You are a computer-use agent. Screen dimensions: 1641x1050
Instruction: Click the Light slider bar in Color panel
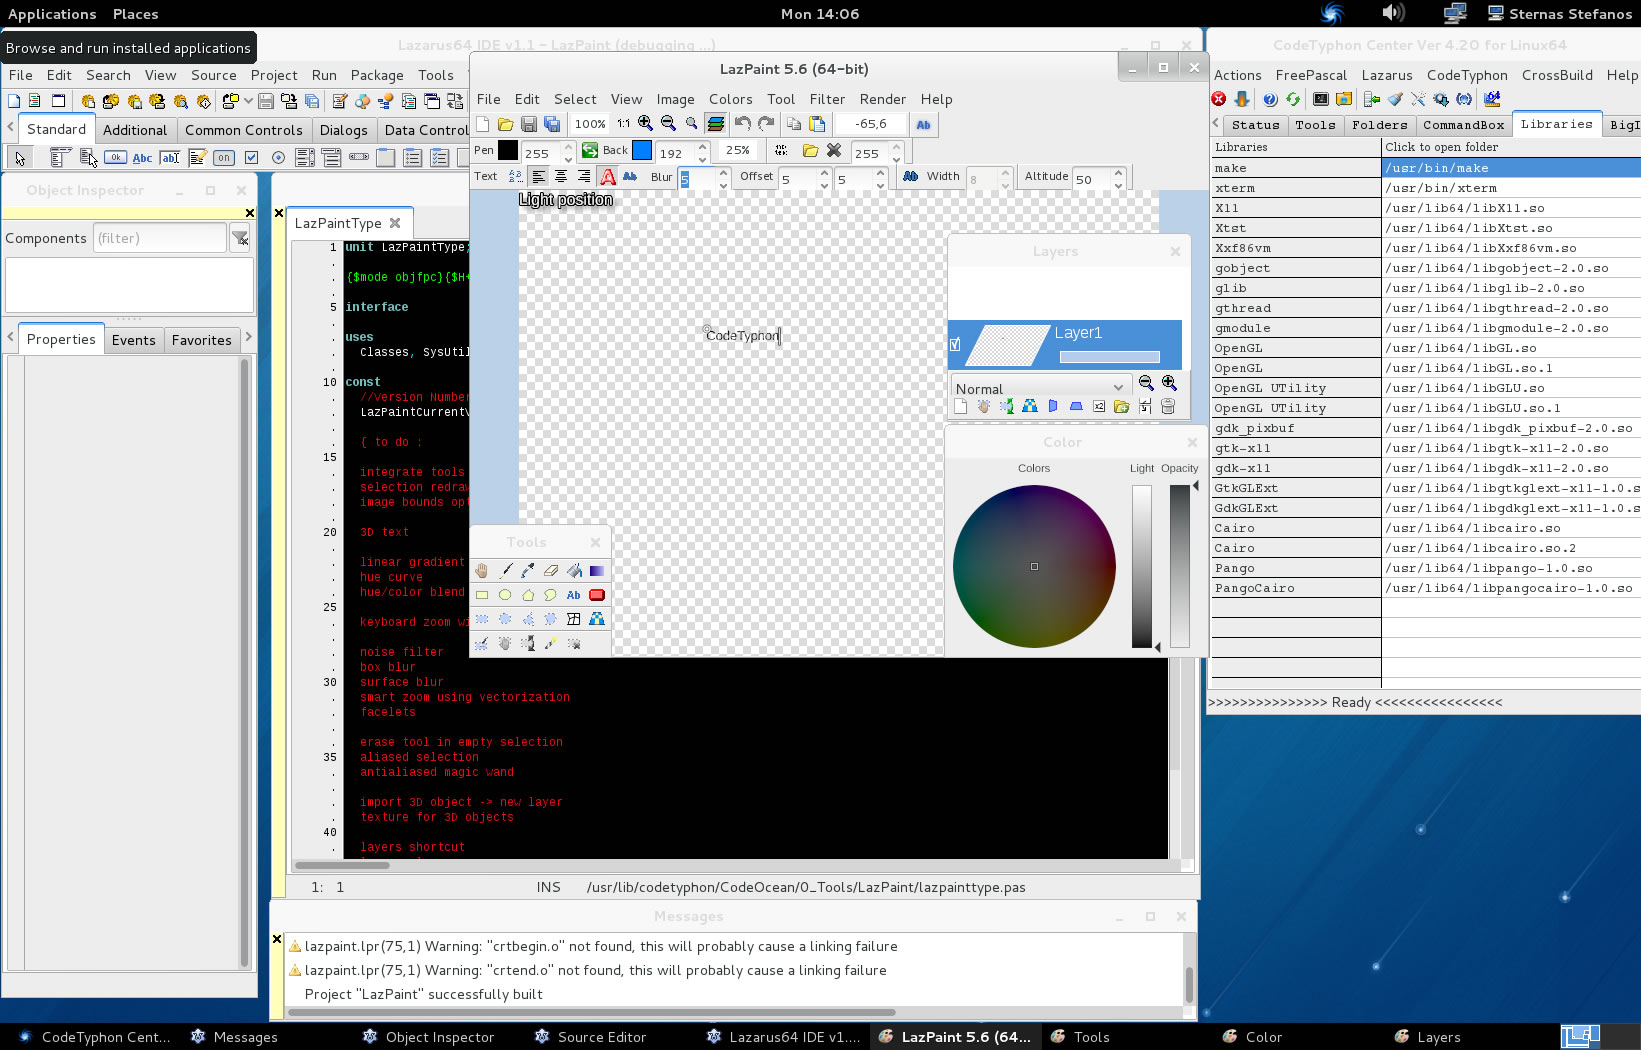coord(1142,566)
